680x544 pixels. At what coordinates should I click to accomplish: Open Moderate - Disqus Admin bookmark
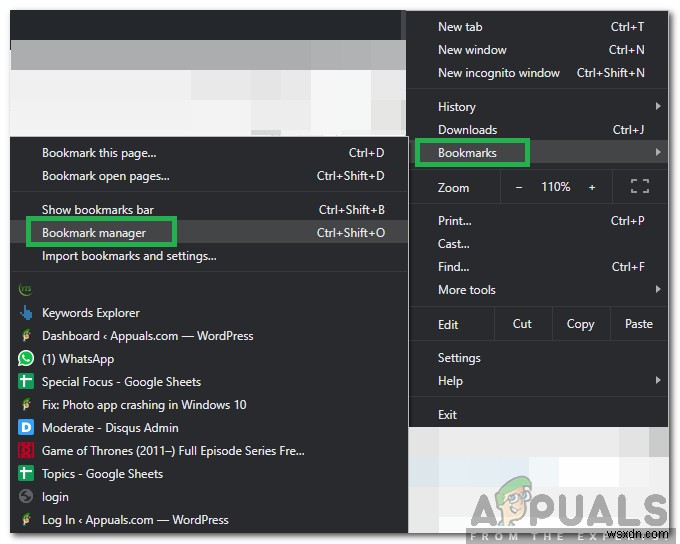click(x=209, y=427)
